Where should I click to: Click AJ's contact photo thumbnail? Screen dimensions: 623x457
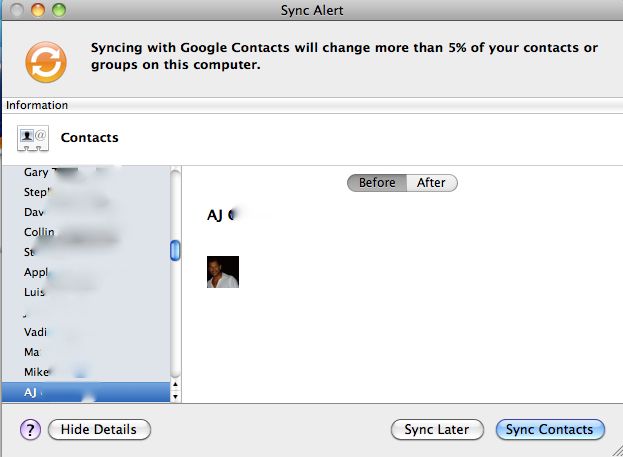tap(223, 272)
